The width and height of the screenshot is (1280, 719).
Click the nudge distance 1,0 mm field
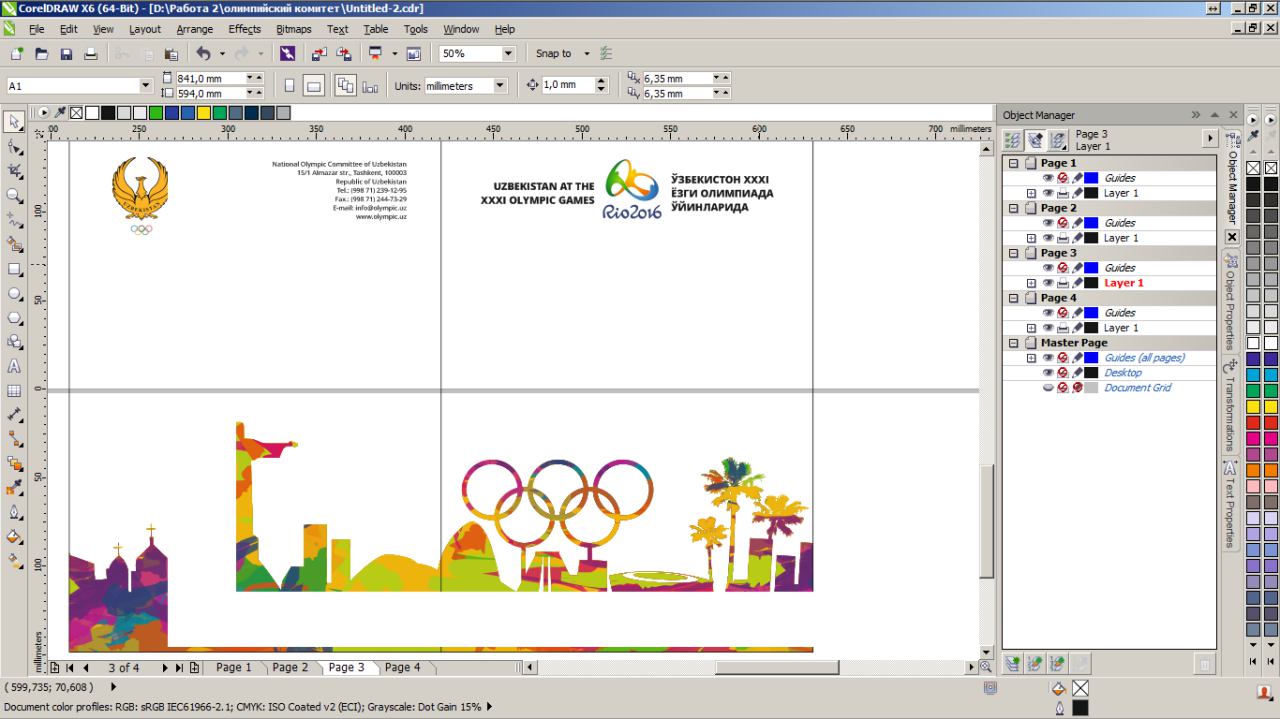click(x=569, y=86)
